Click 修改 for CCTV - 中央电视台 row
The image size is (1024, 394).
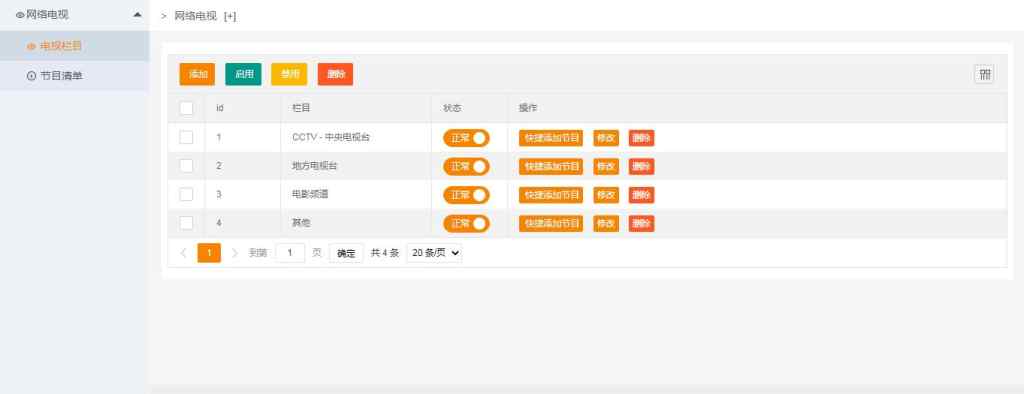[x=606, y=138]
